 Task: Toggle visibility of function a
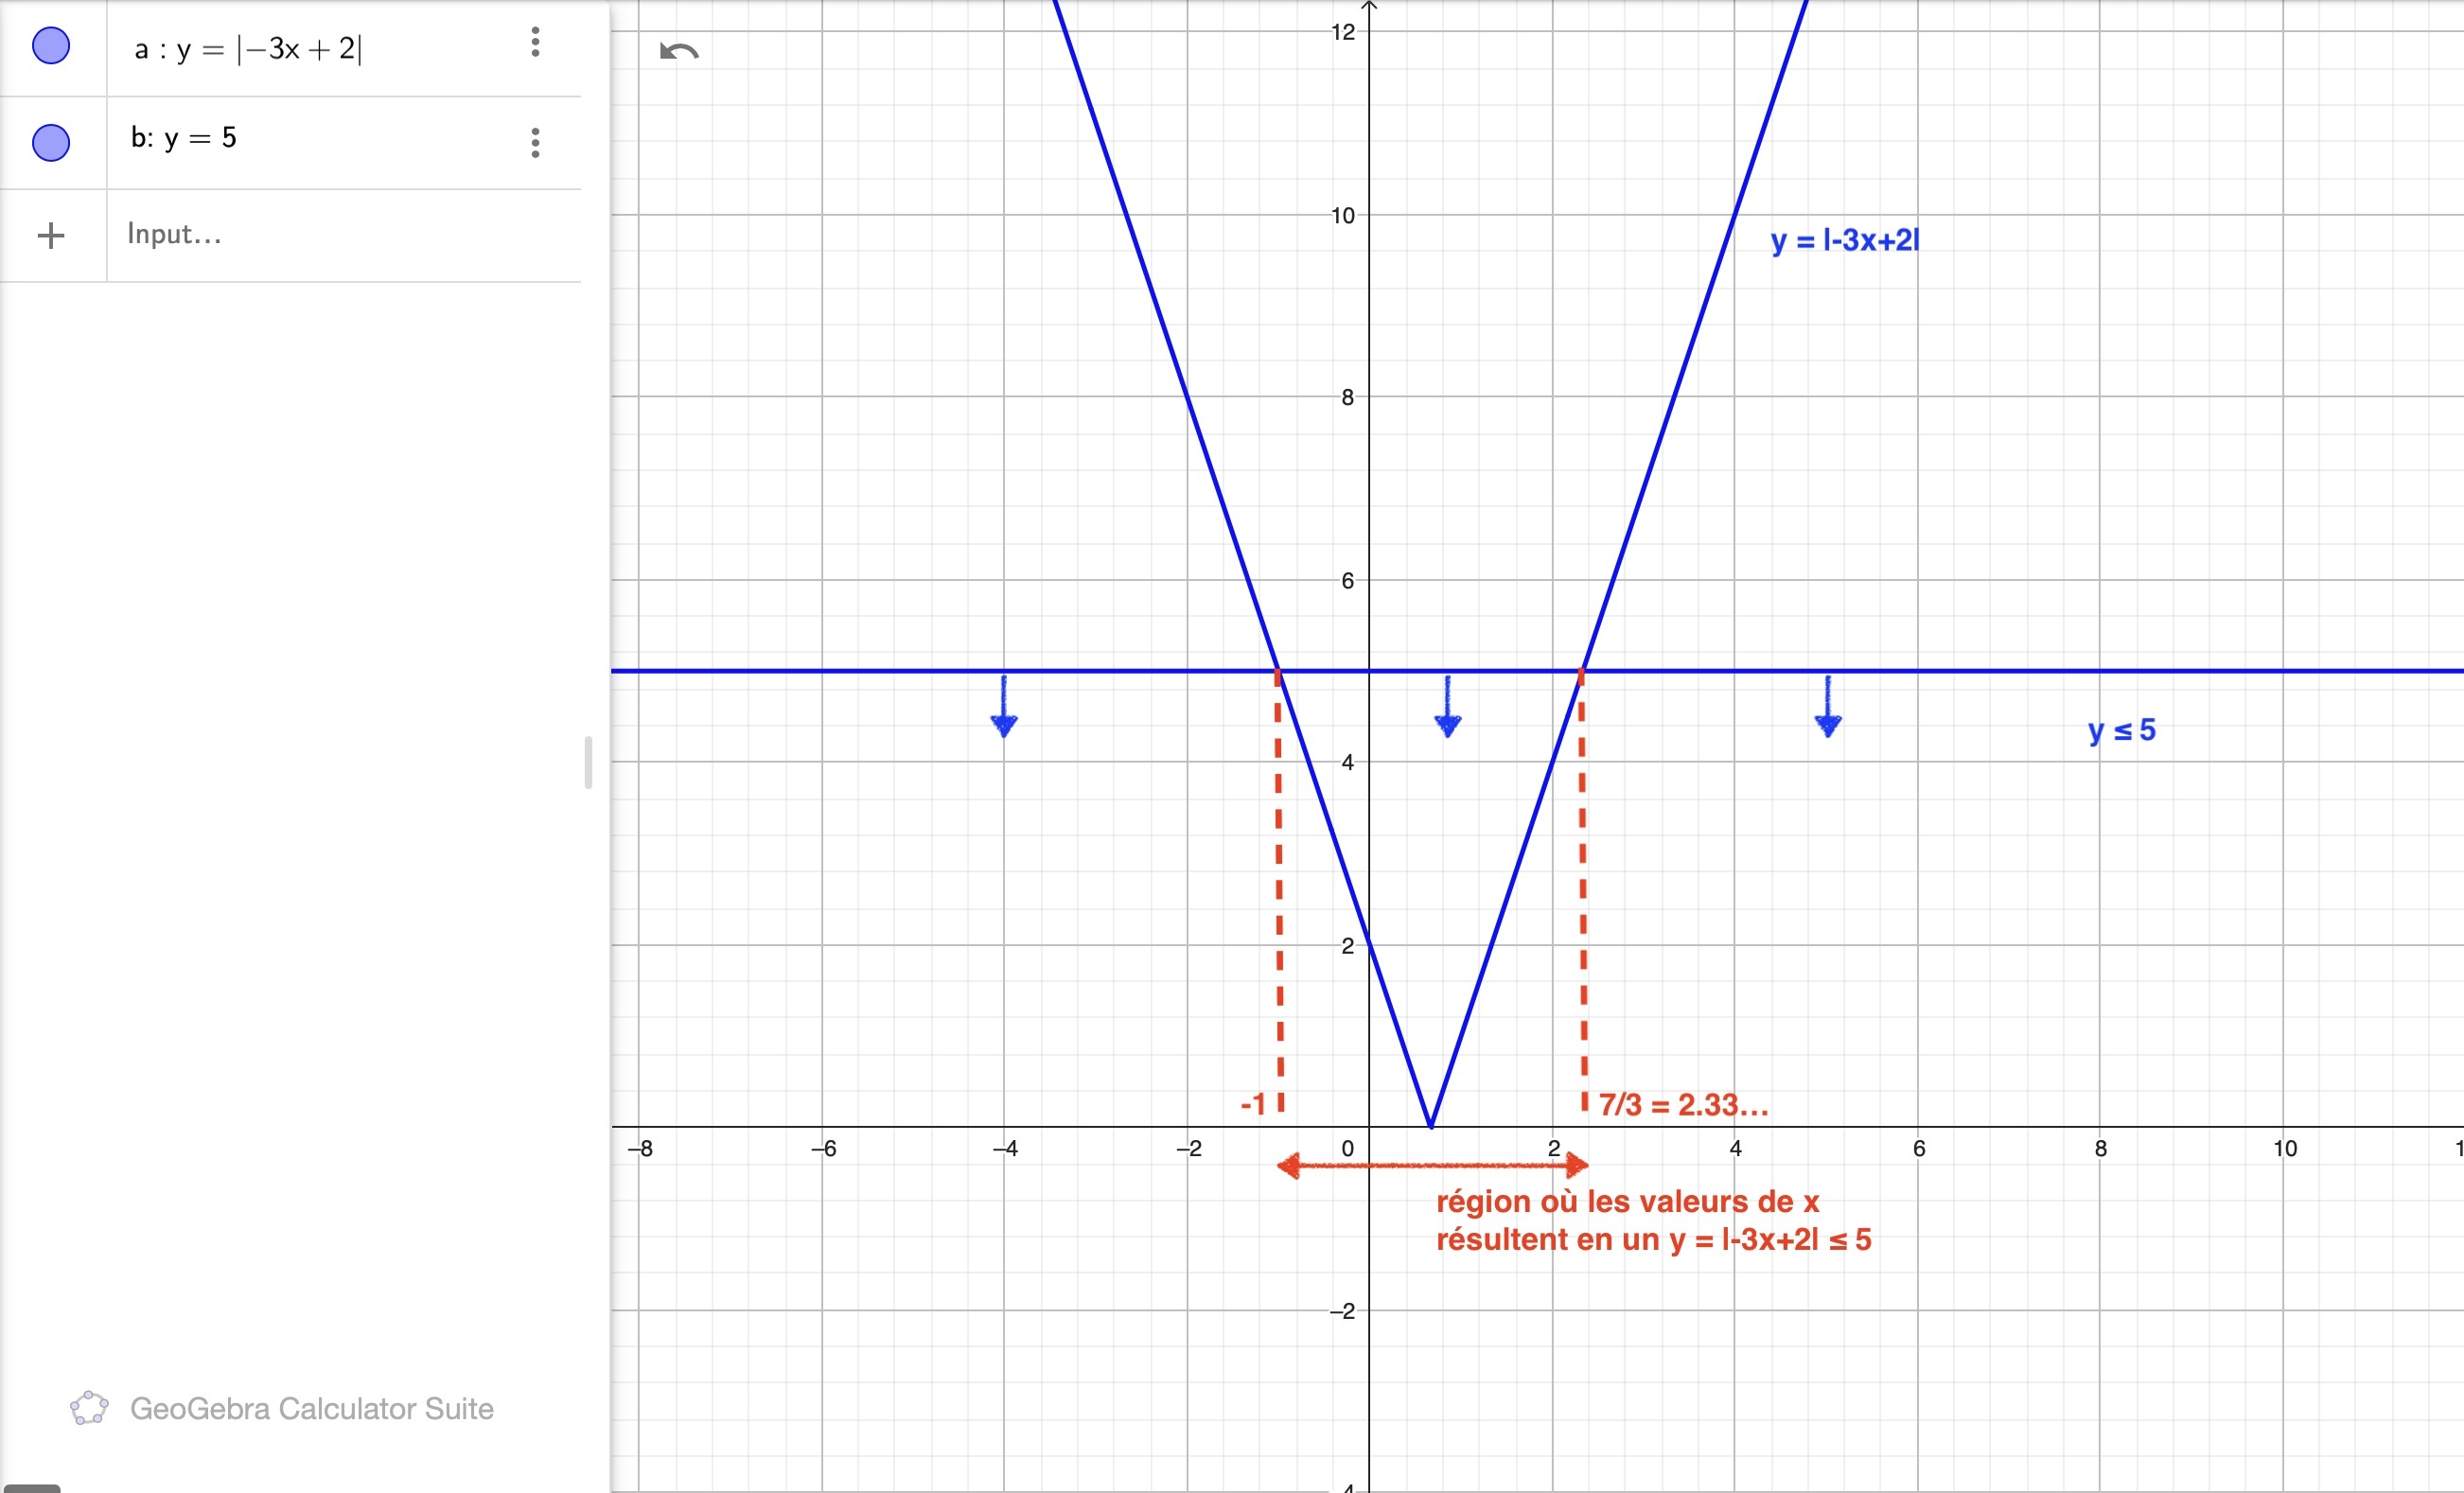51,46
